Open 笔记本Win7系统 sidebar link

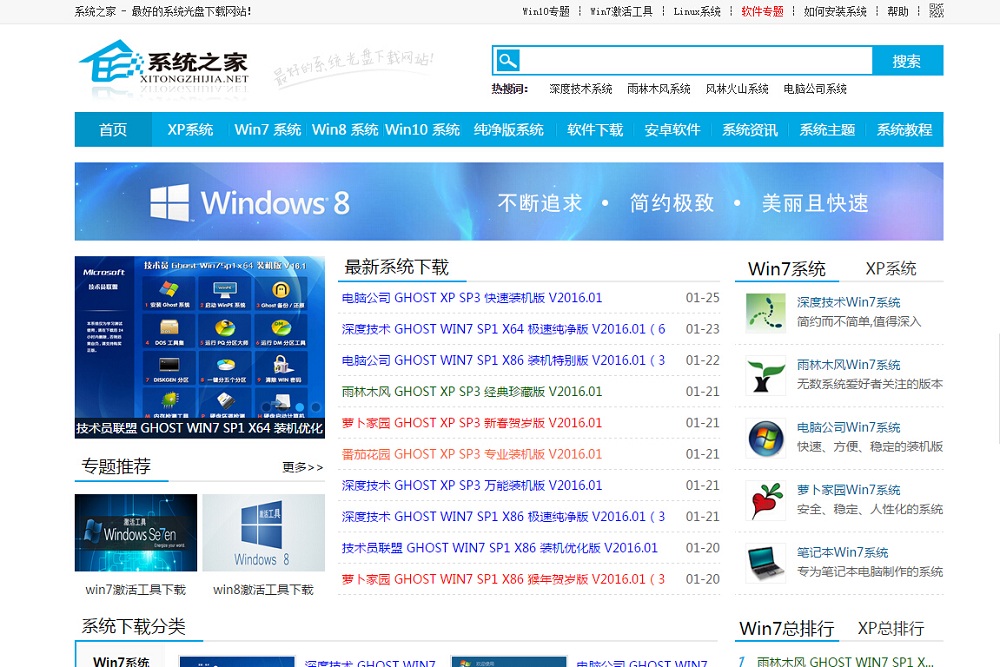tap(842, 552)
